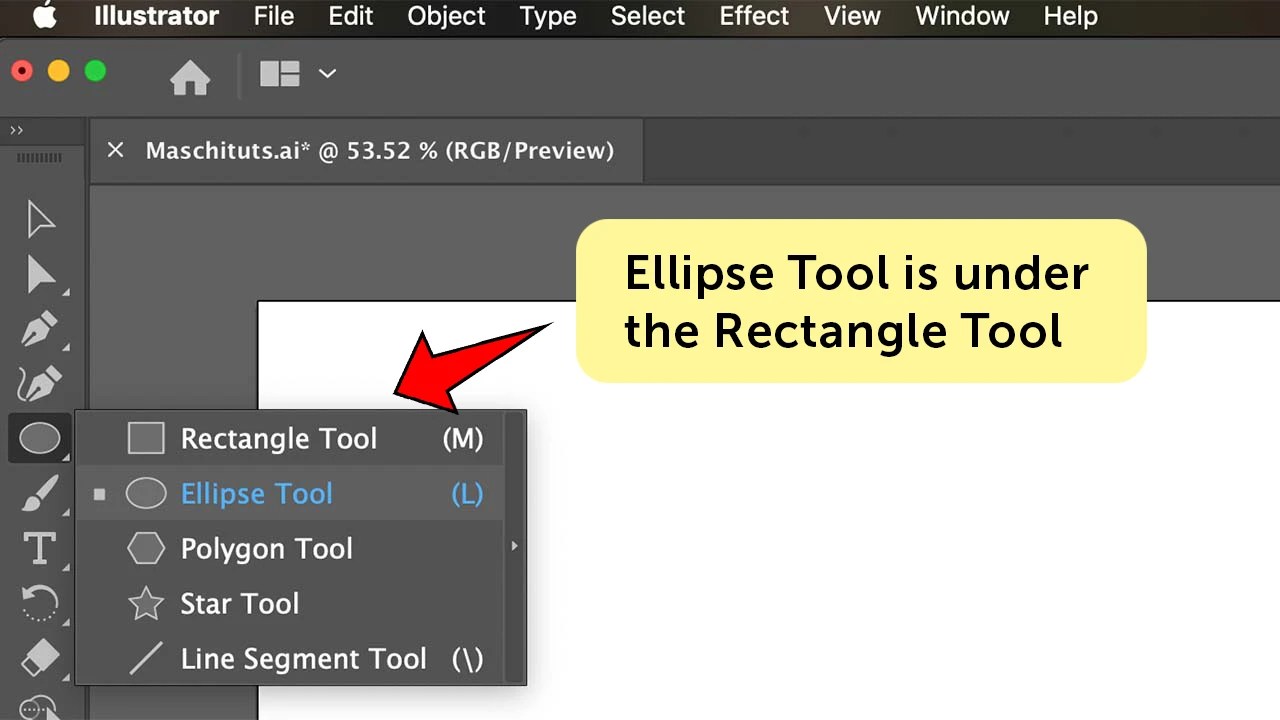Select the Type tool
The height and width of the screenshot is (720, 1280).
tap(40, 548)
